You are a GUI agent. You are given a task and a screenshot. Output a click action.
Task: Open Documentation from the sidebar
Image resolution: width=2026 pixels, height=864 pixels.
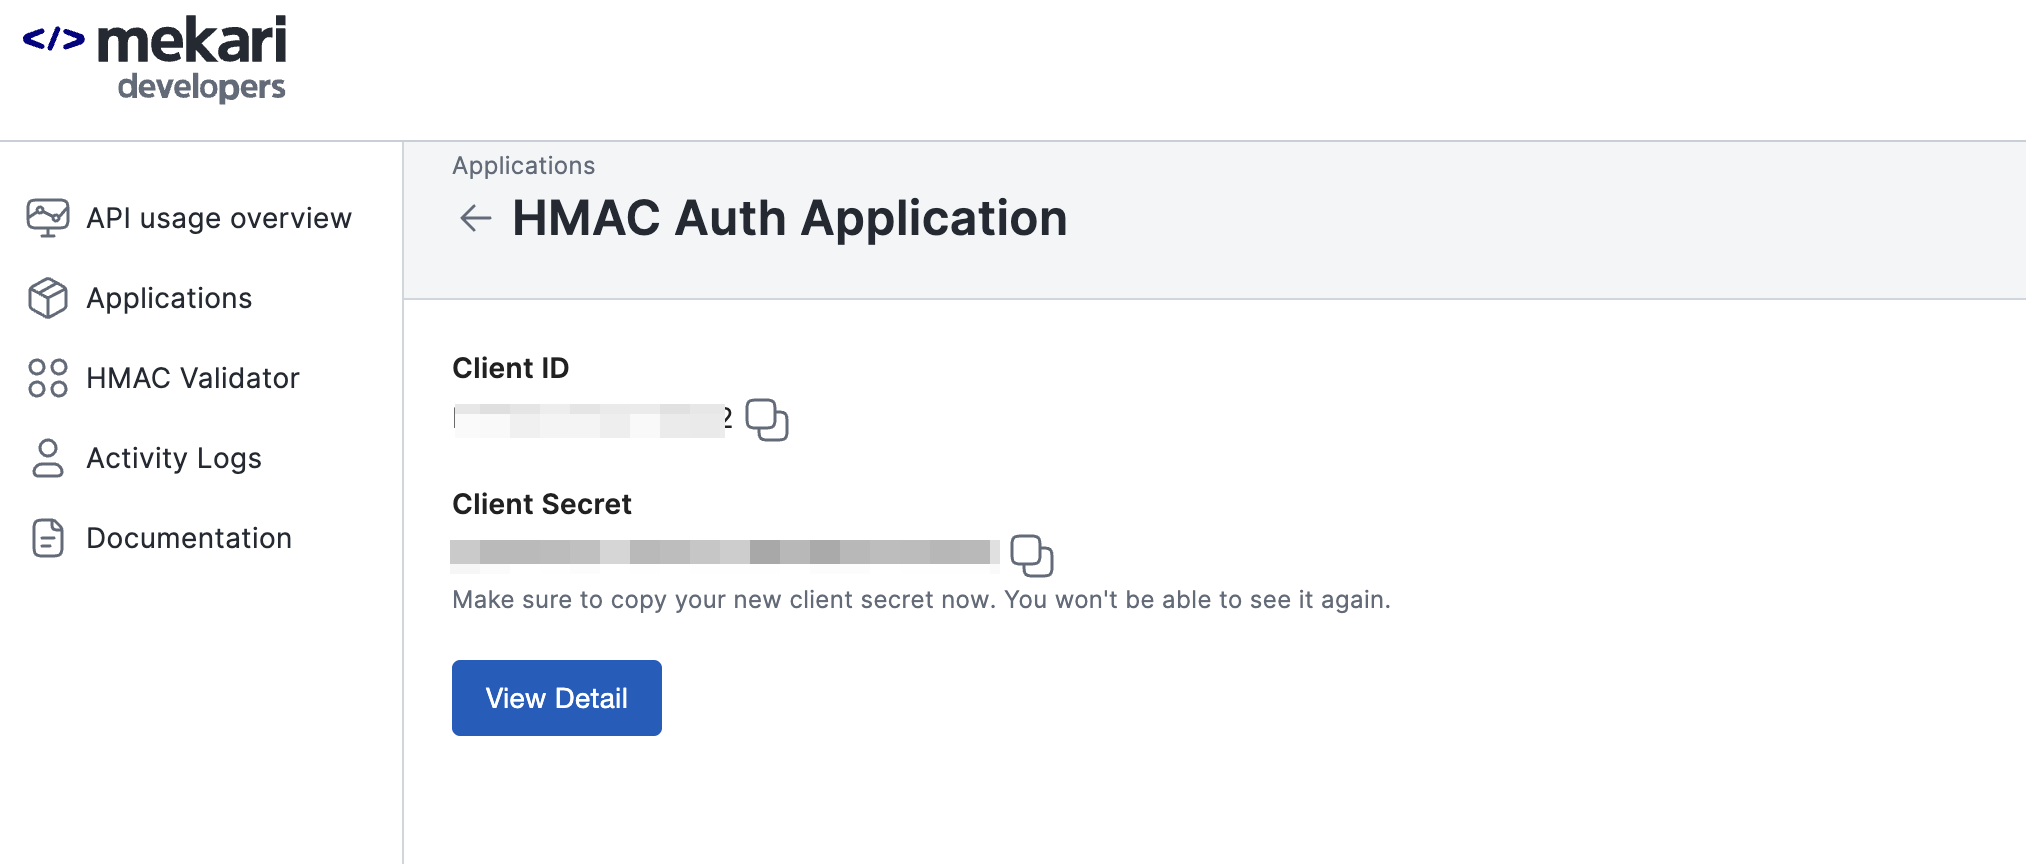(x=189, y=538)
